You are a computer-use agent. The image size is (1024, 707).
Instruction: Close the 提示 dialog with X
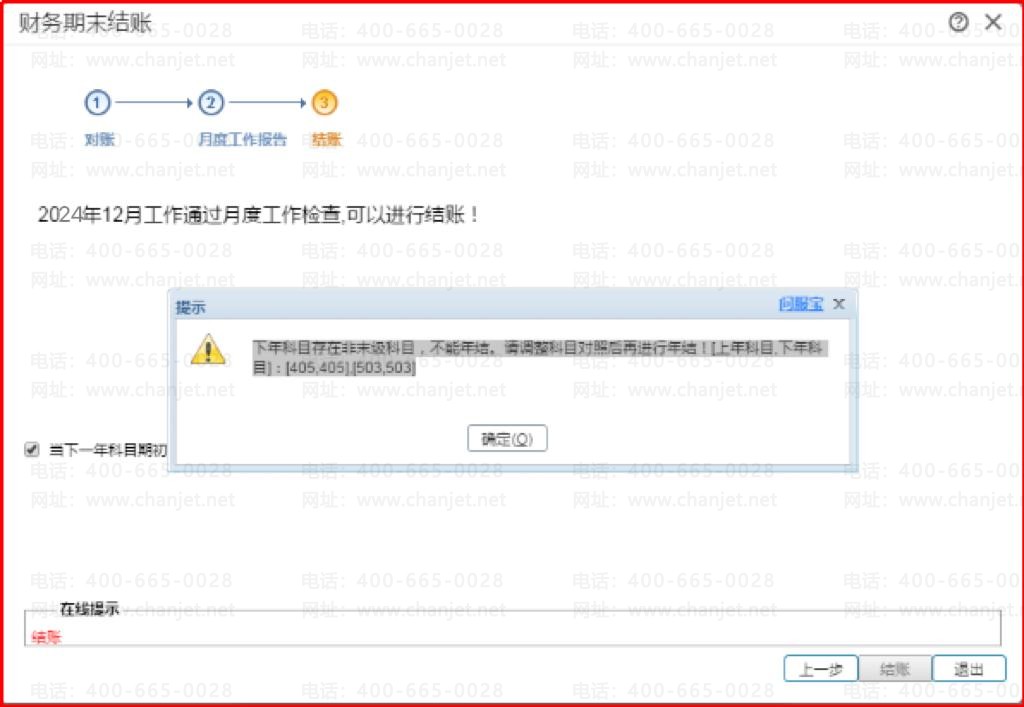tap(839, 304)
